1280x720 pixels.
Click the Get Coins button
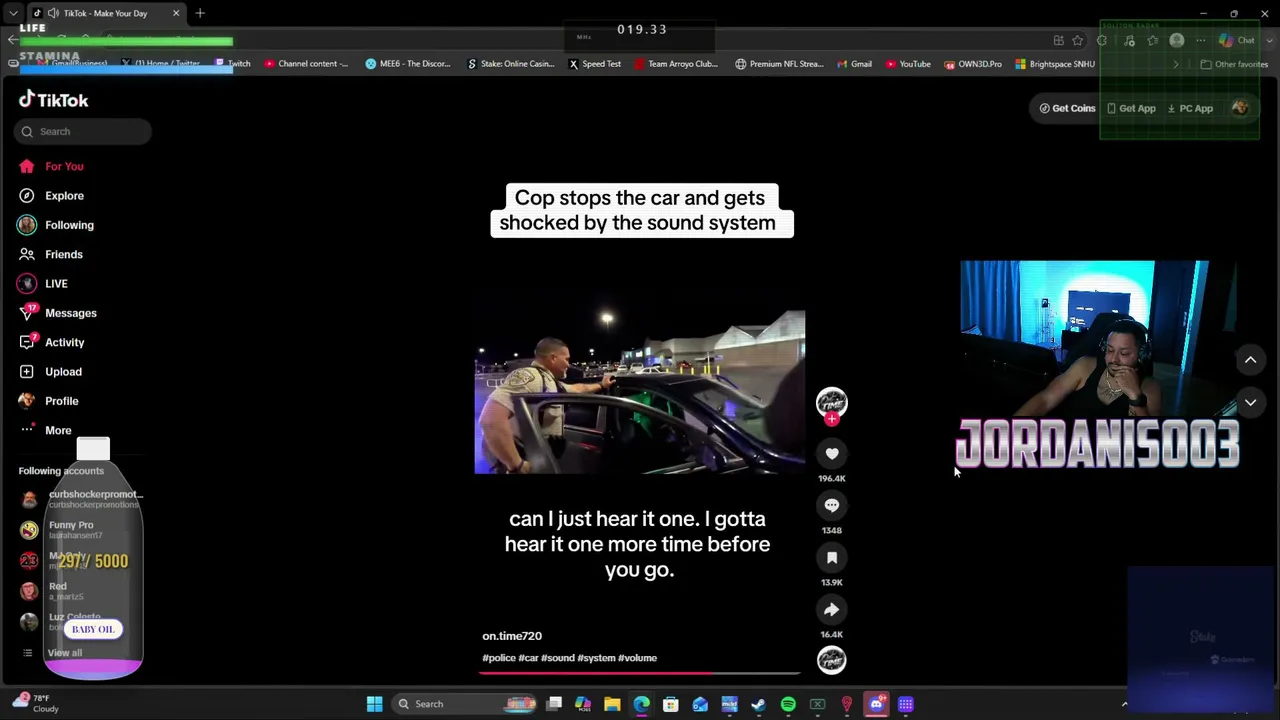(1068, 108)
